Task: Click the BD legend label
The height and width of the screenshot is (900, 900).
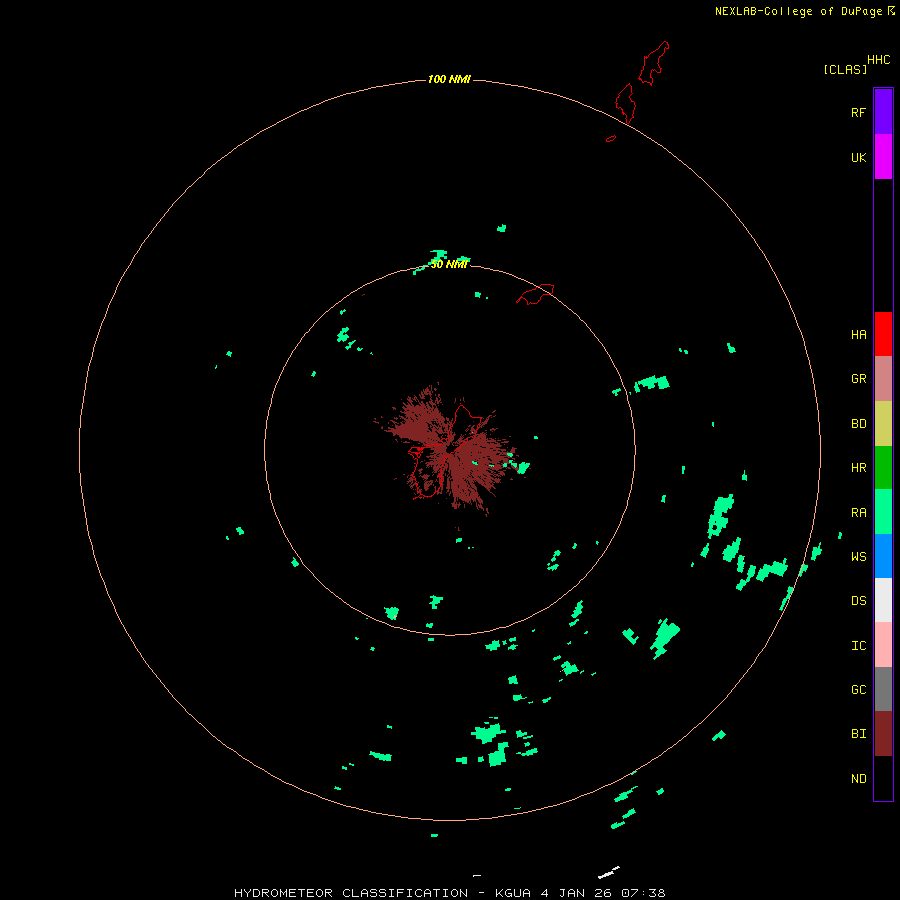Action: click(x=858, y=424)
